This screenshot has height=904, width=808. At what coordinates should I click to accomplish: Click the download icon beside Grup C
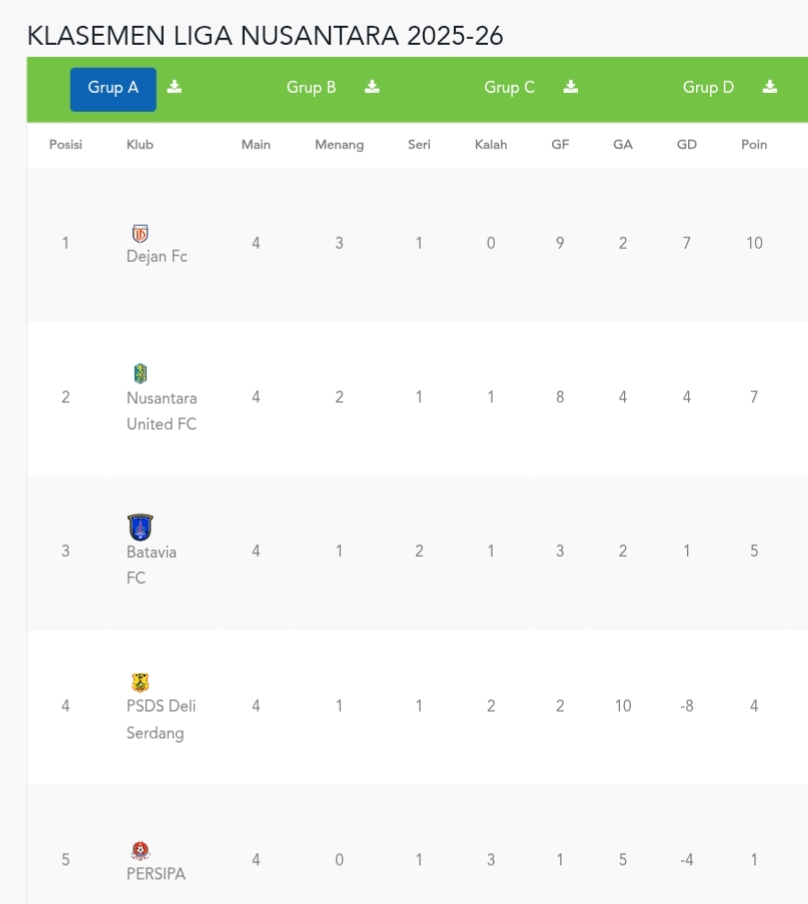[570, 87]
